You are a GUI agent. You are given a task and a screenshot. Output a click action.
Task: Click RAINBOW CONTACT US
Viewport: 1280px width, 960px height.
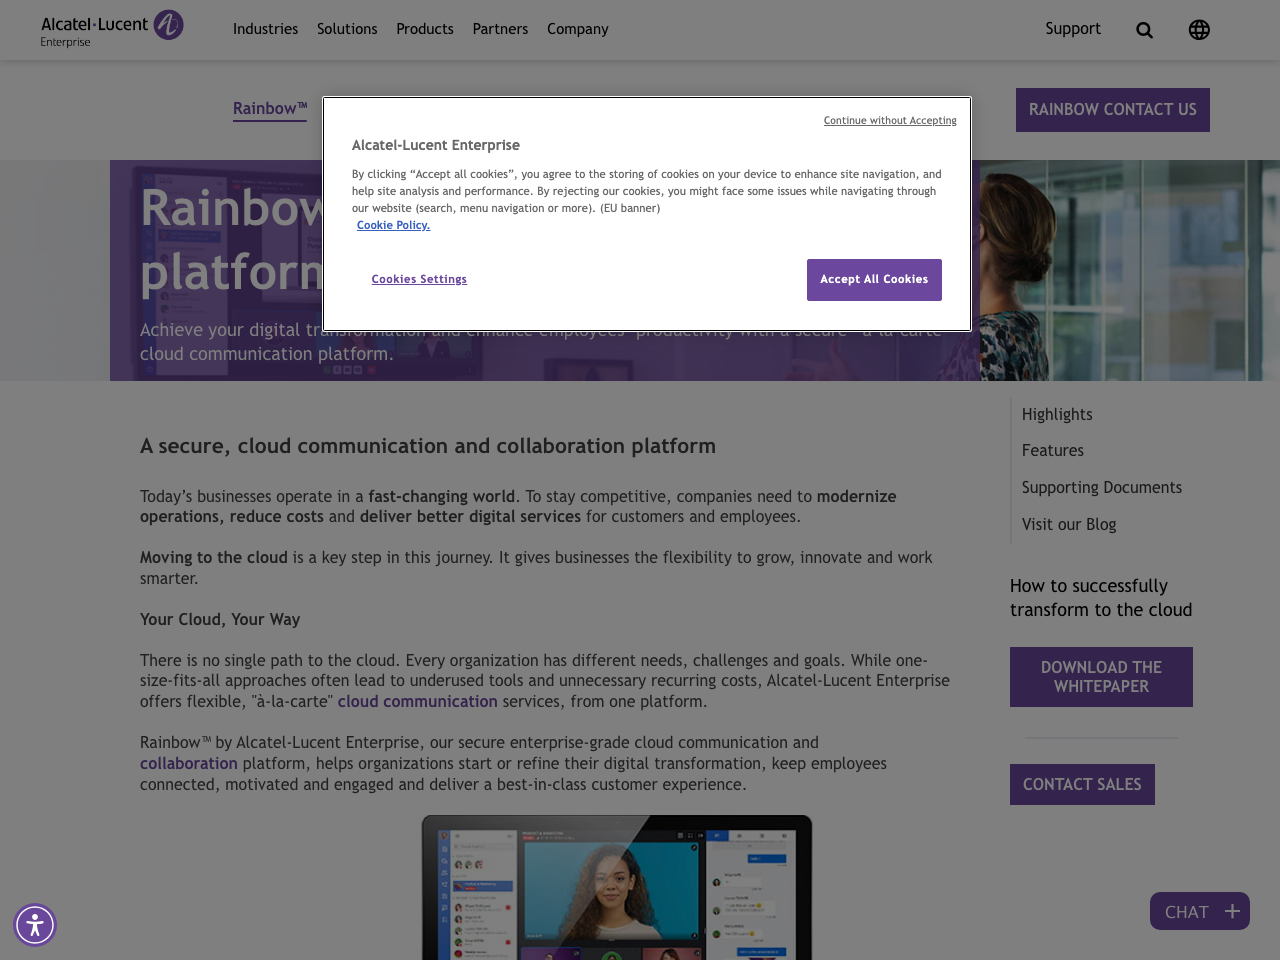tap(1113, 109)
